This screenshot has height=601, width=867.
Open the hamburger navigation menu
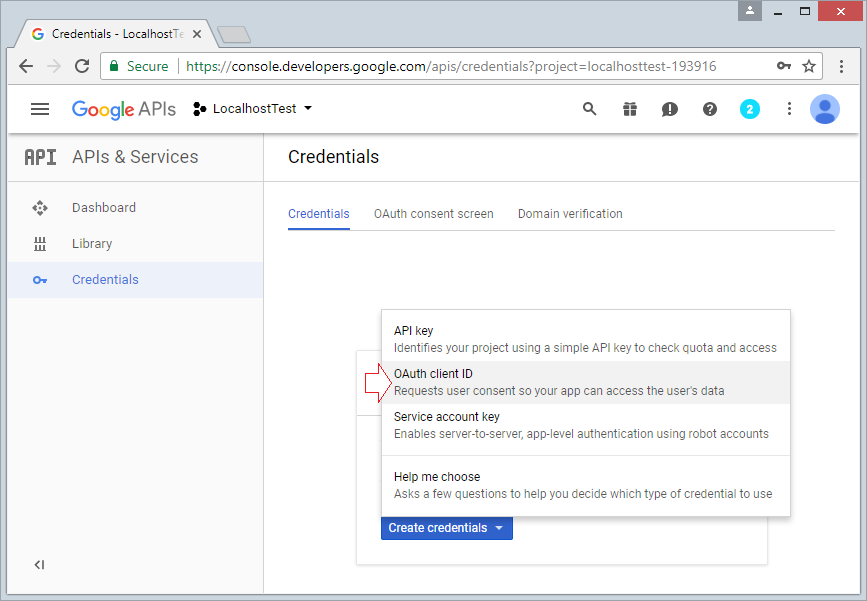click(x=40, y=109)
